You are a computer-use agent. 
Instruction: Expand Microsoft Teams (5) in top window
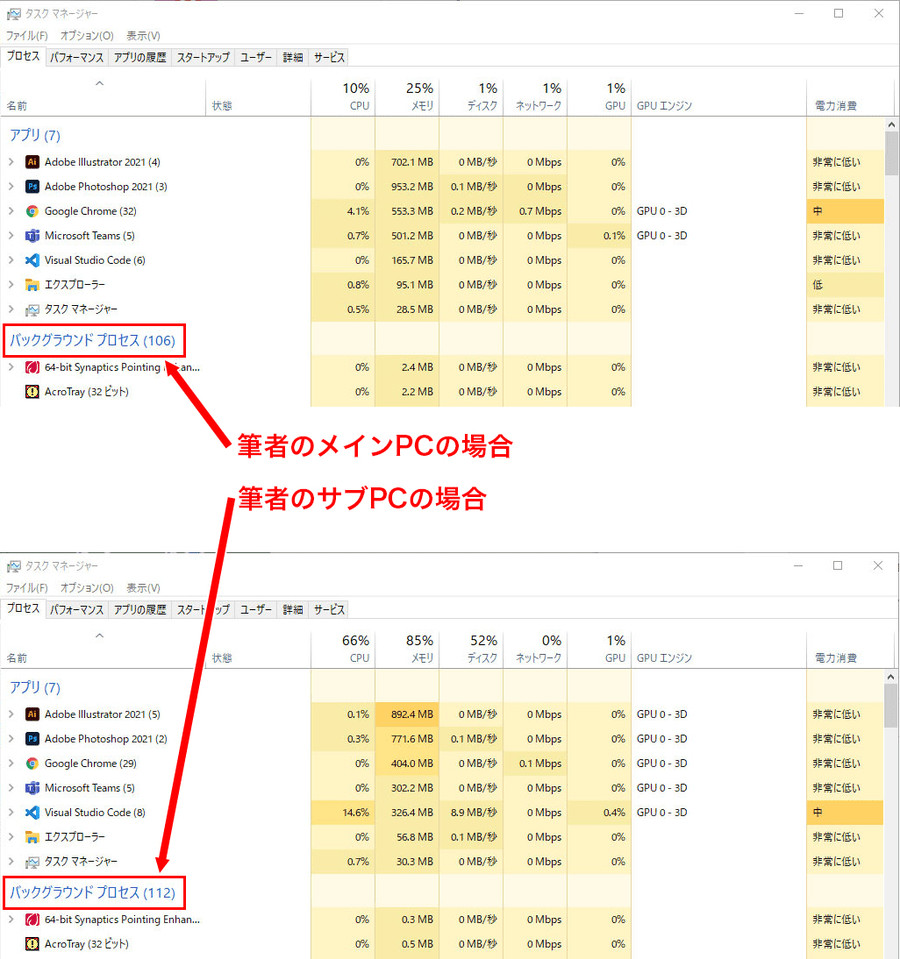(11, 235)
